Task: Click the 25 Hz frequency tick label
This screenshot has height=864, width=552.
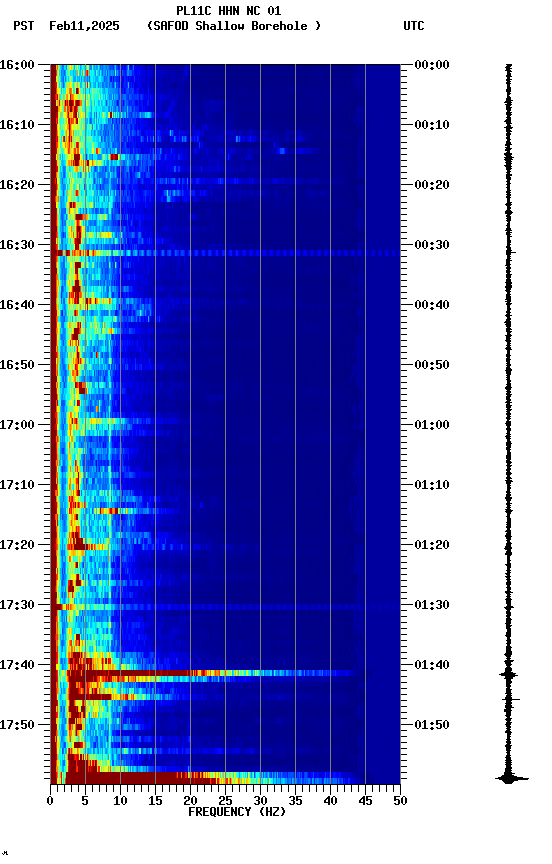Action: (x=225, y=801)
